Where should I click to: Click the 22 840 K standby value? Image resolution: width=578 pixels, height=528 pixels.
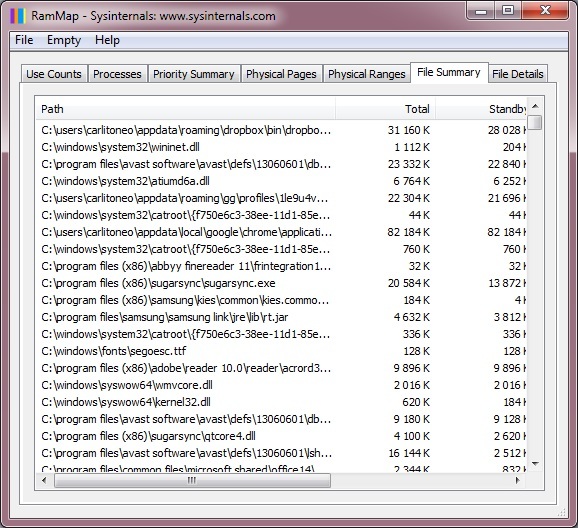pyautogui.click(x=507, y=164)
